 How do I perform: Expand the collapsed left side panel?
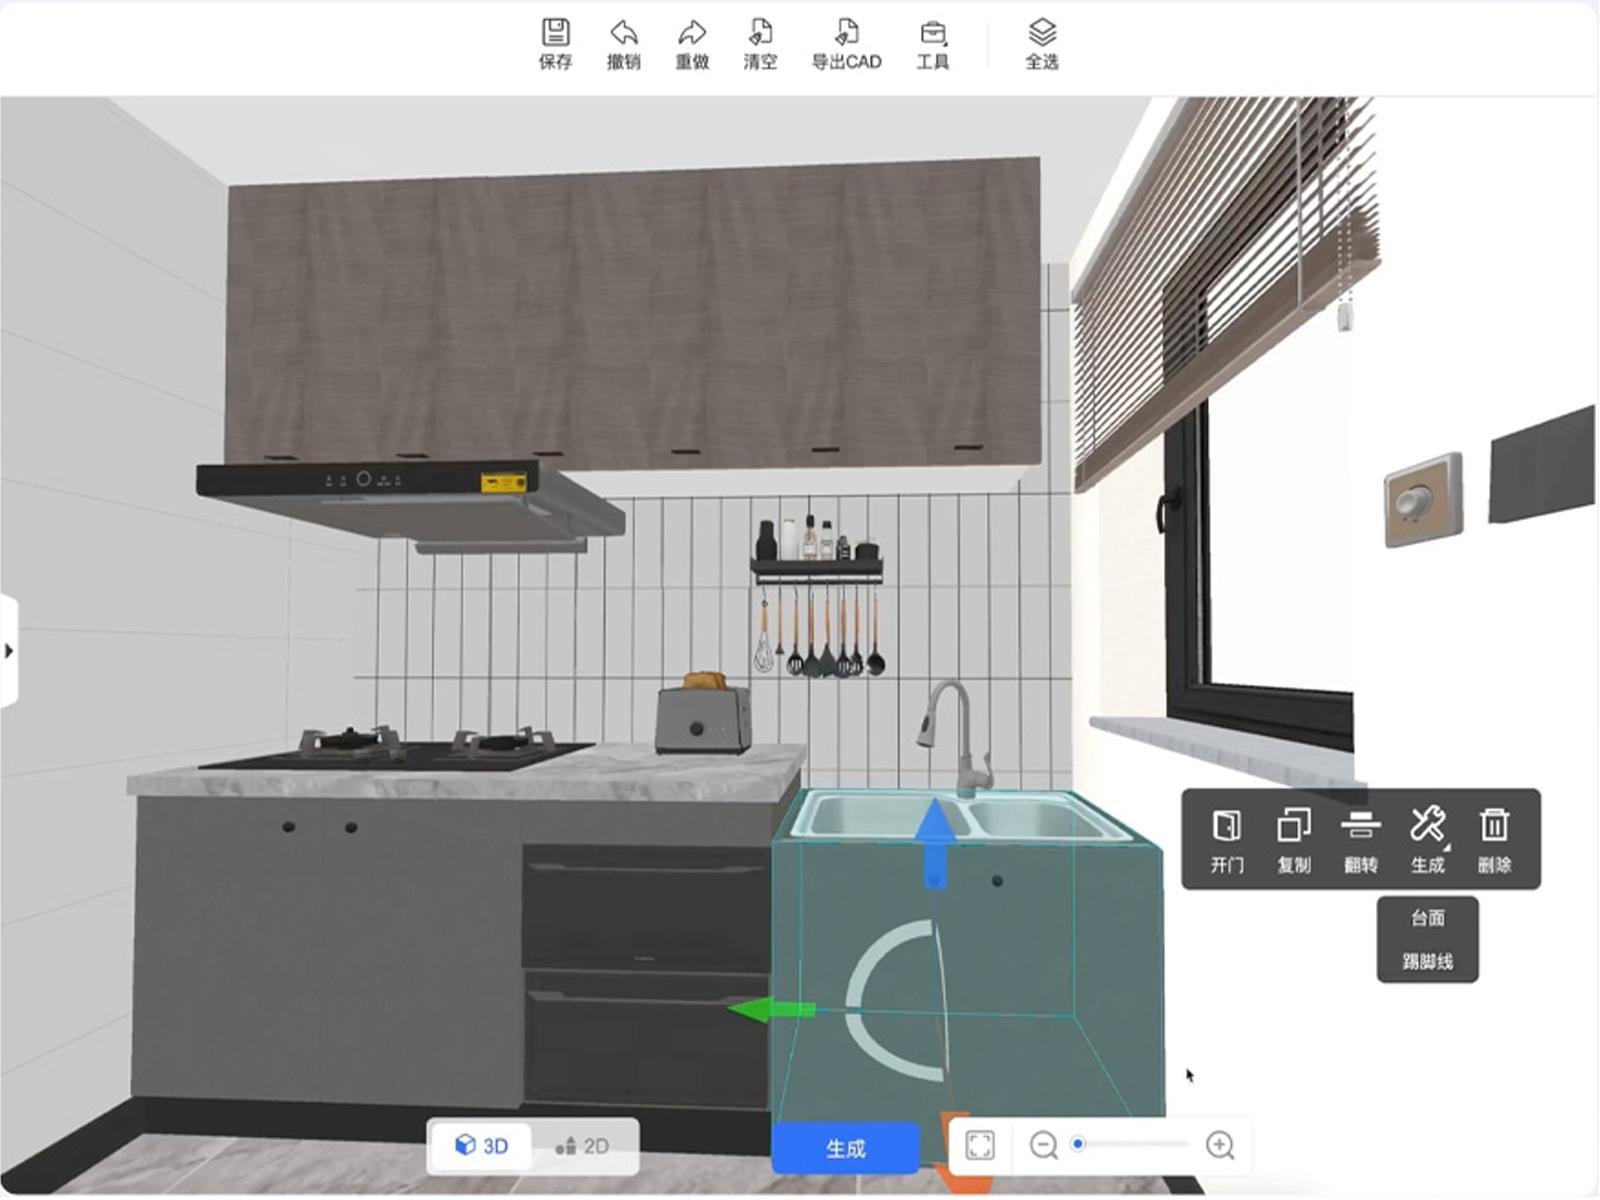coord(9,651)
